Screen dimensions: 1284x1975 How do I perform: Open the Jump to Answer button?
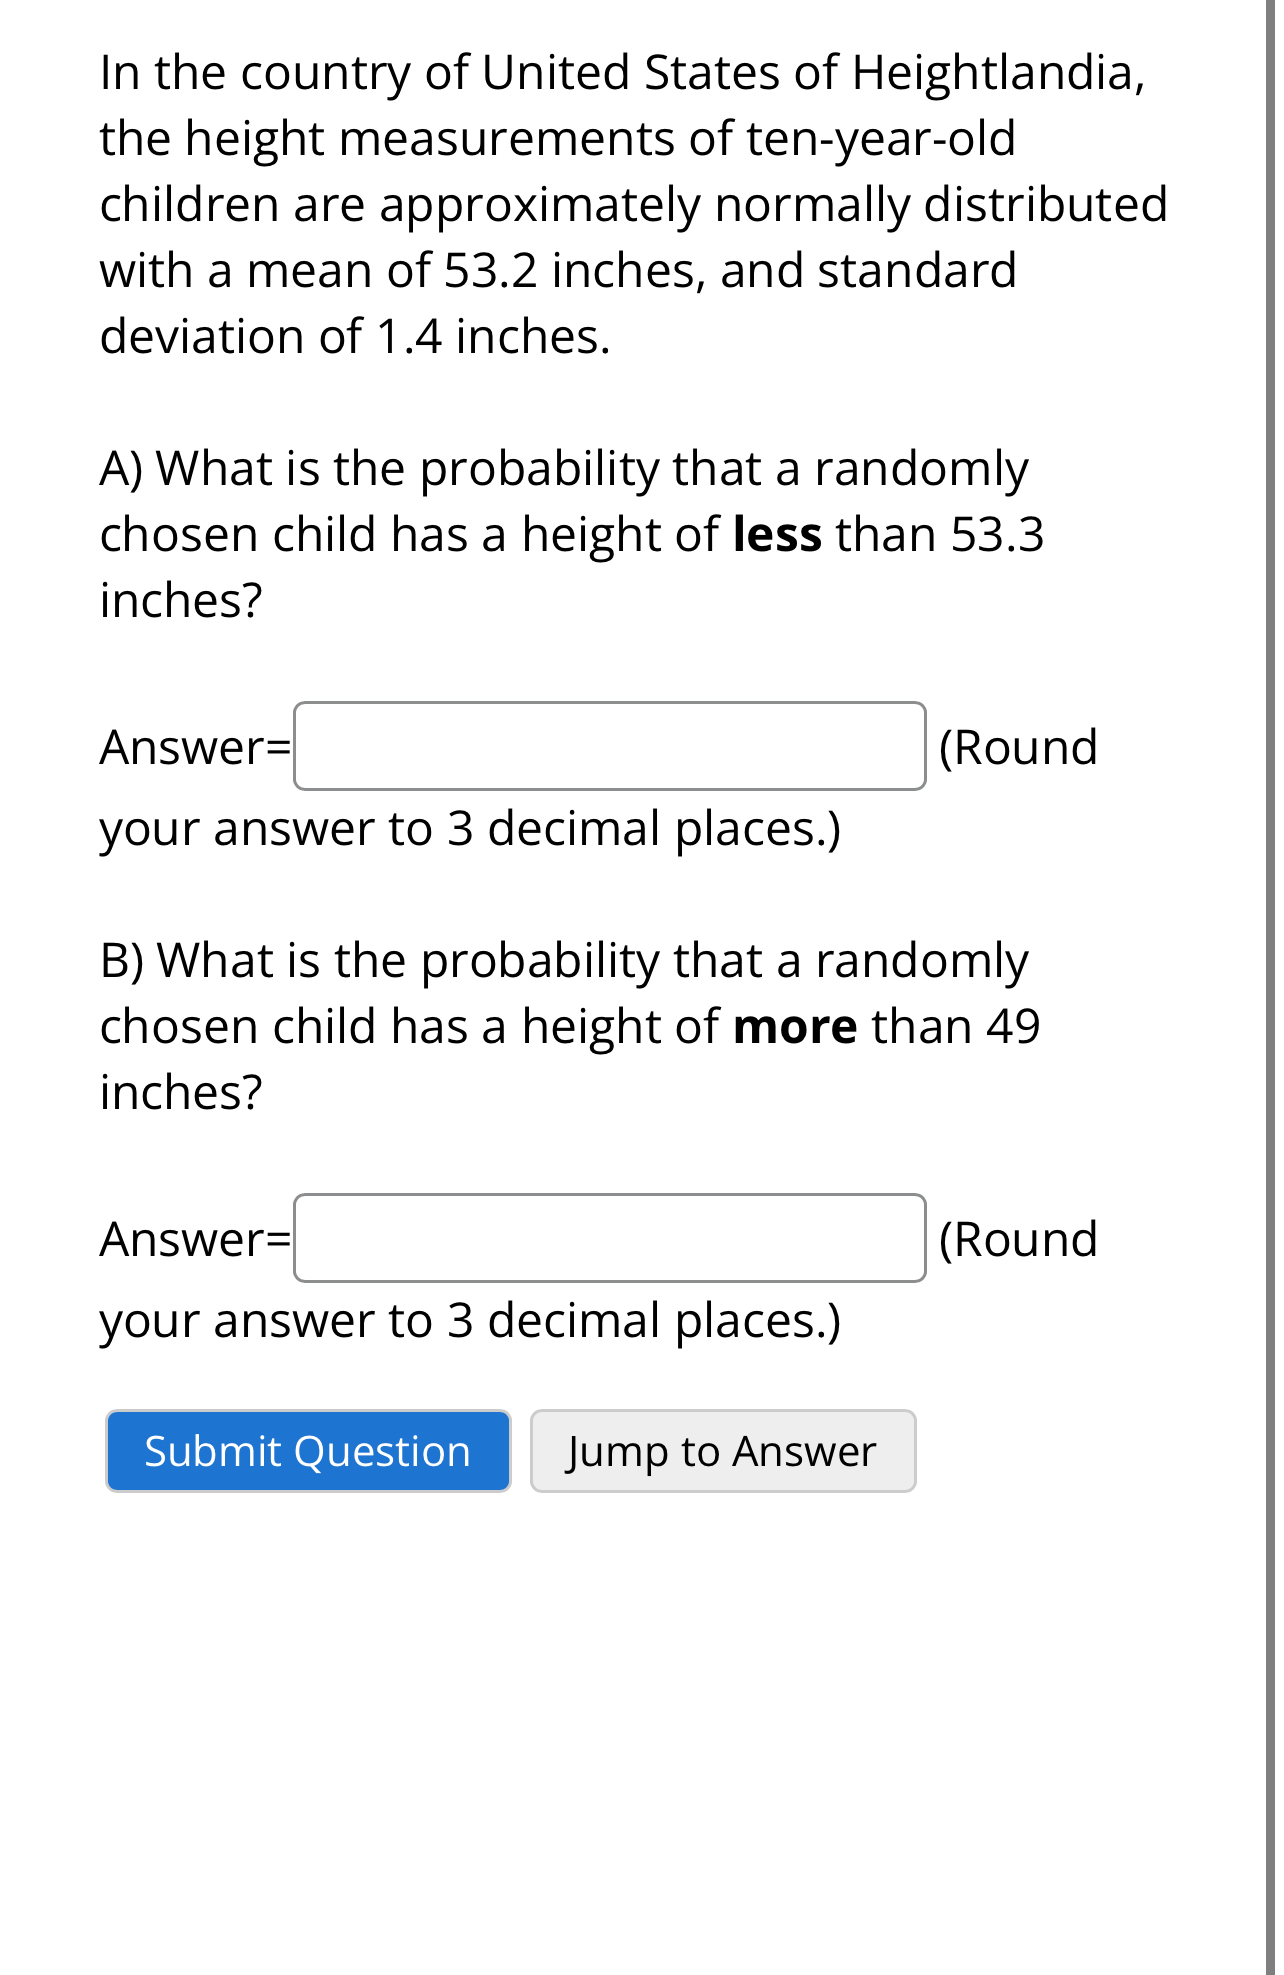723,1451
